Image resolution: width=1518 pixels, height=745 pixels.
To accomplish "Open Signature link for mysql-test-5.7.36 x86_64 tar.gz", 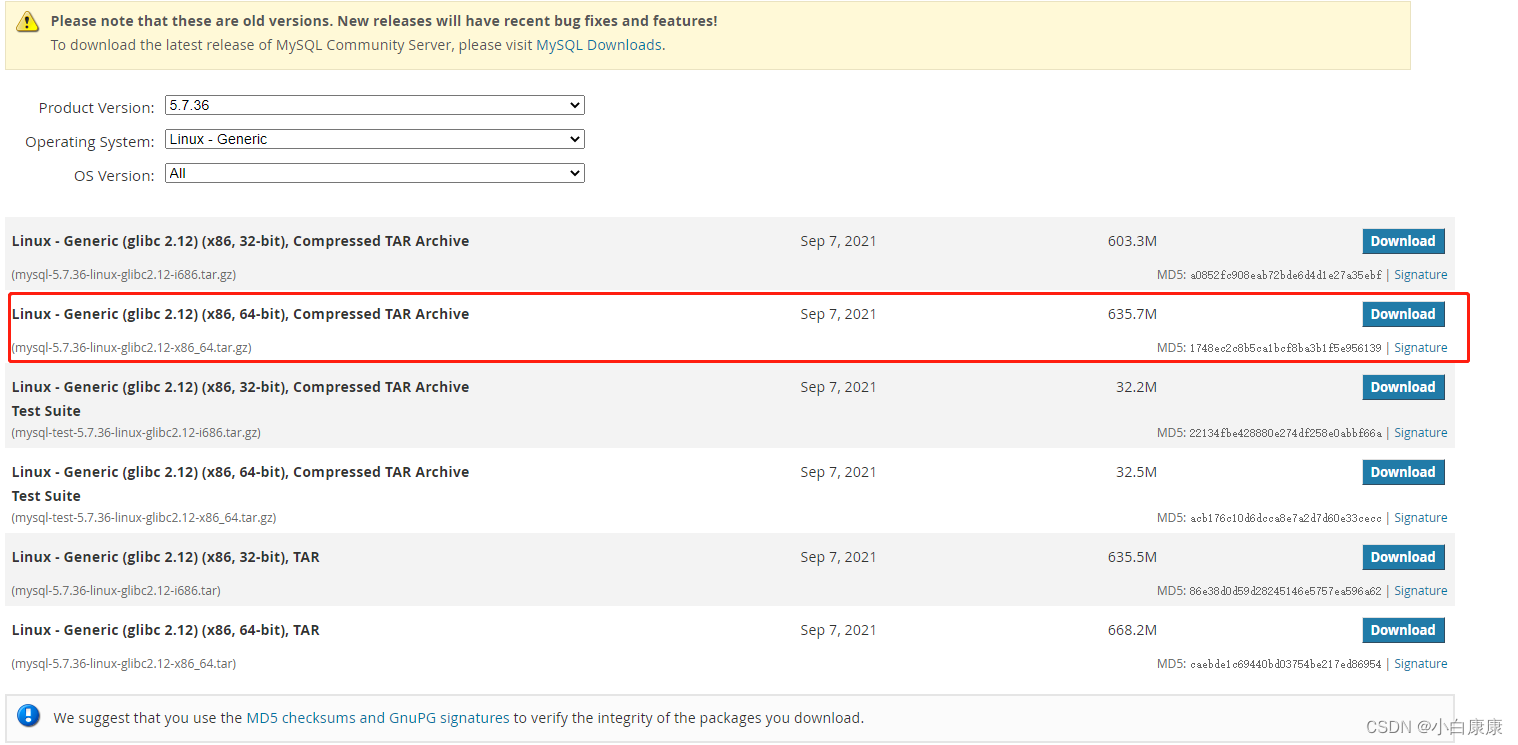I will pos(1421,518).
